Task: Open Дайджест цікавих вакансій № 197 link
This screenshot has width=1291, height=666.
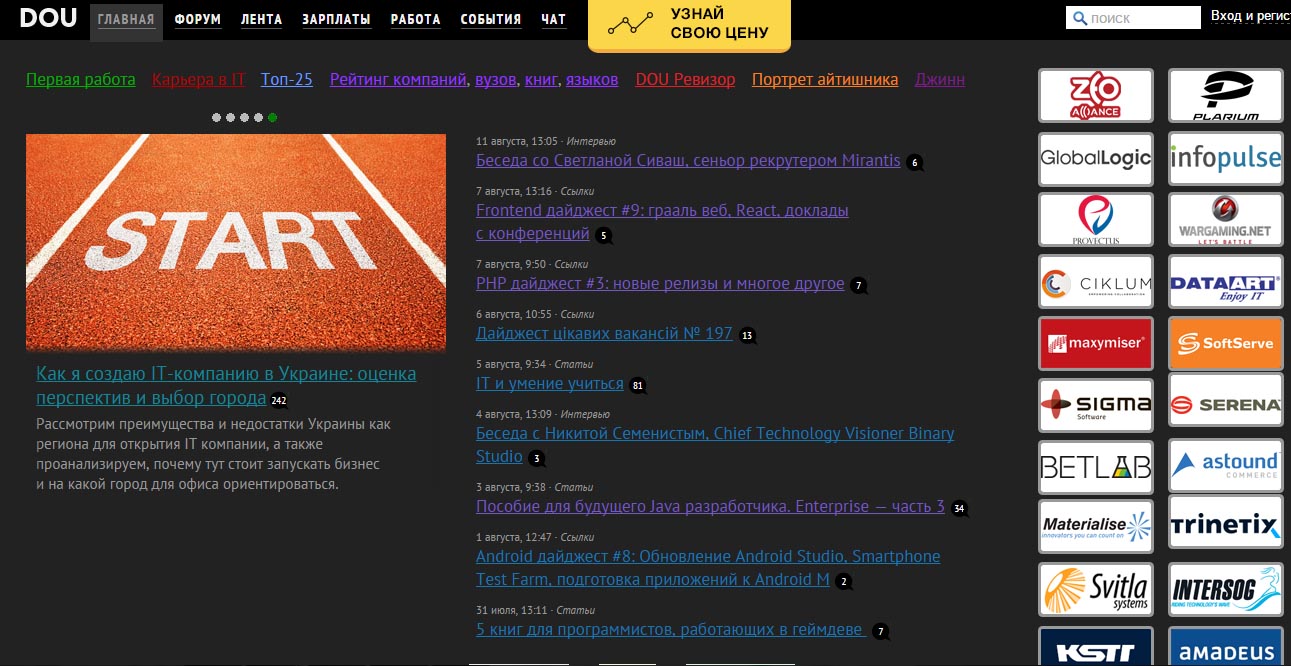Action: [x=604, y=333]
